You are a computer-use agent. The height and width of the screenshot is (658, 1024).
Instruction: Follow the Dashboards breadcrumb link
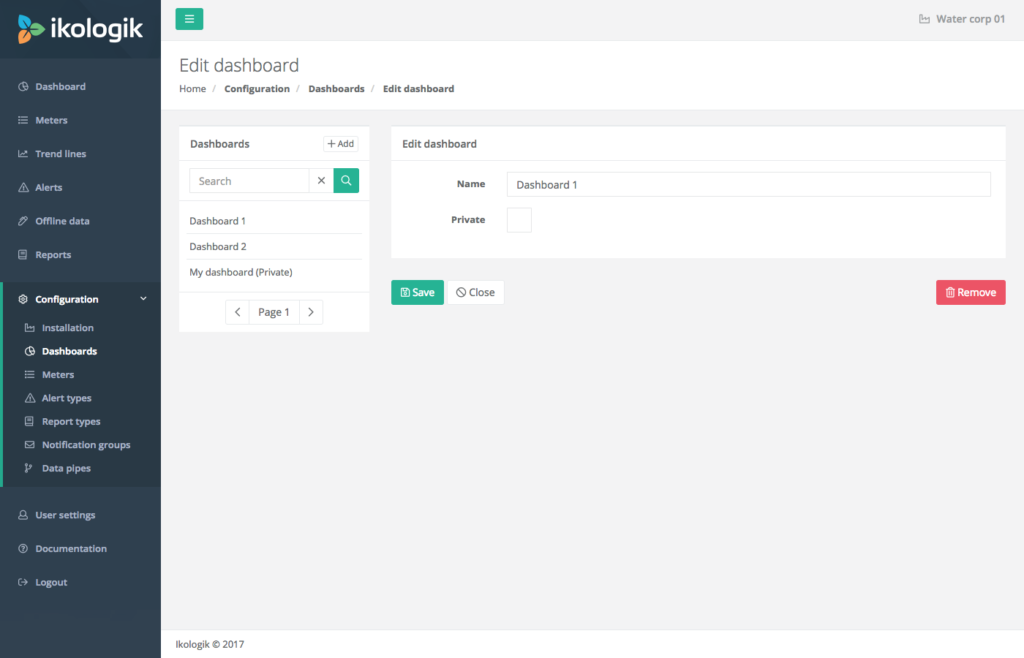click(x=336, y=89)
